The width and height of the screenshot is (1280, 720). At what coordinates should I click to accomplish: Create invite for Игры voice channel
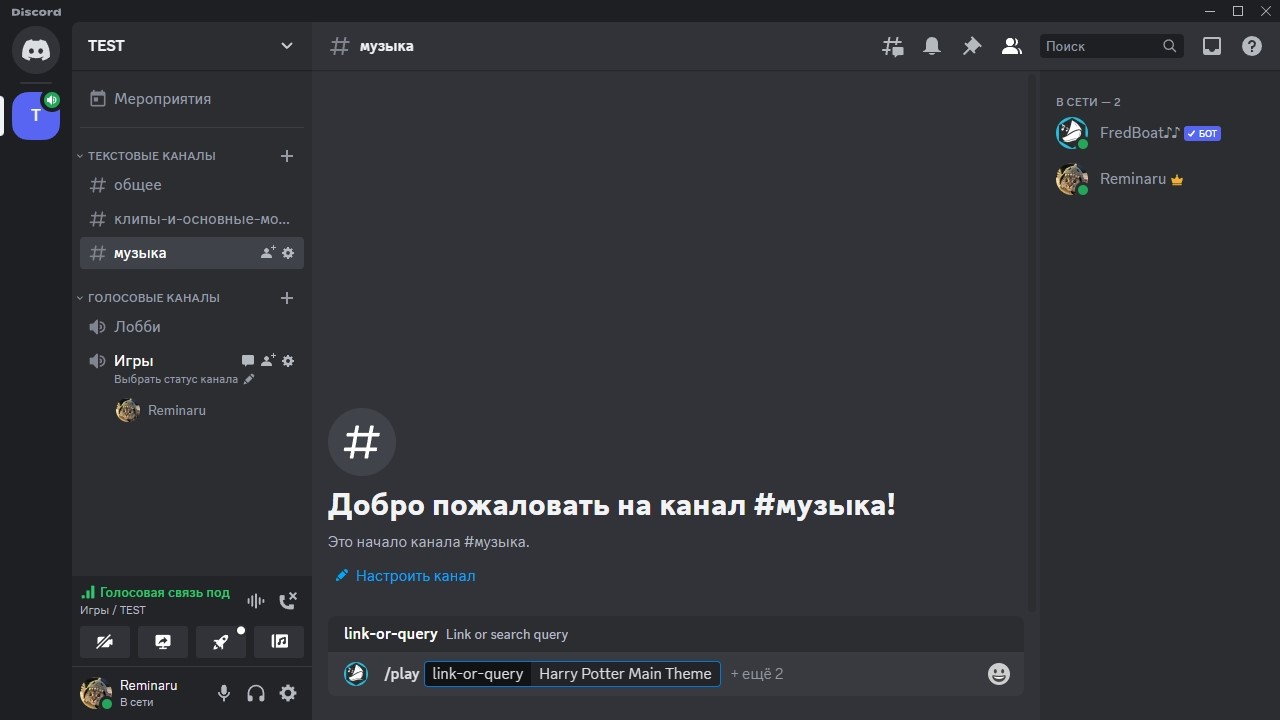pos(268,361)
